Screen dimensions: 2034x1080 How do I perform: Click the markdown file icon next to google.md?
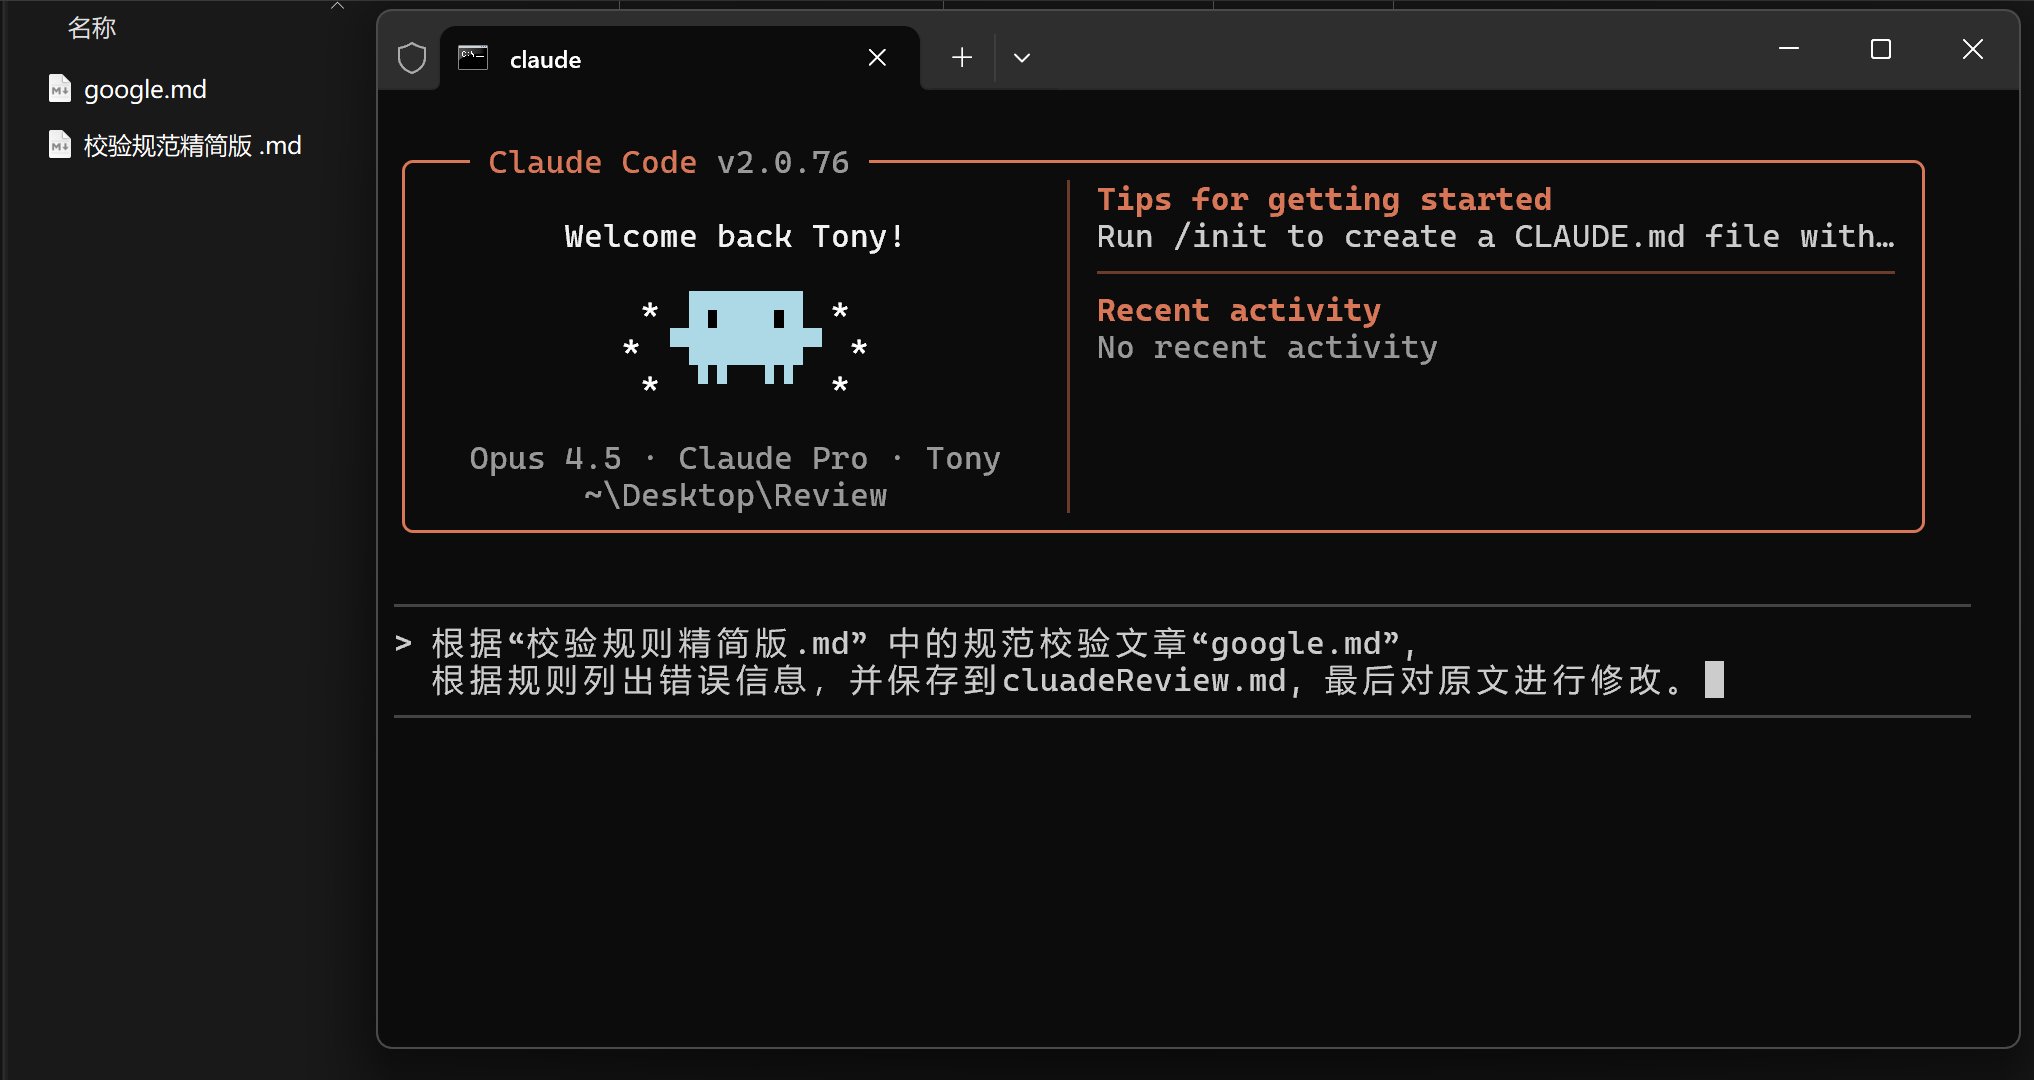[x=60, y=89]
